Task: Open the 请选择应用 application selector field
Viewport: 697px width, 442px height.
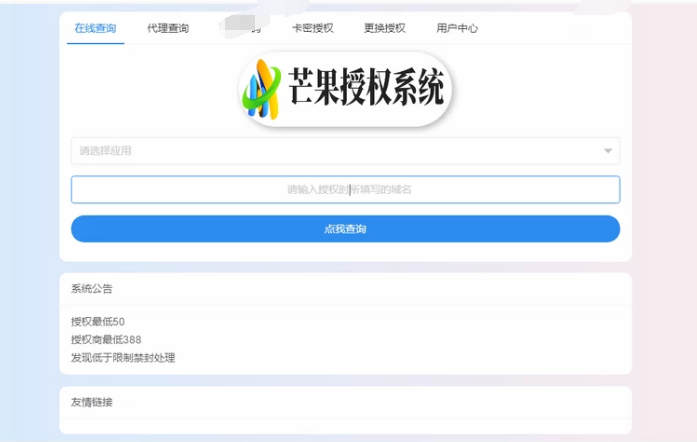Action: (330, 151)
